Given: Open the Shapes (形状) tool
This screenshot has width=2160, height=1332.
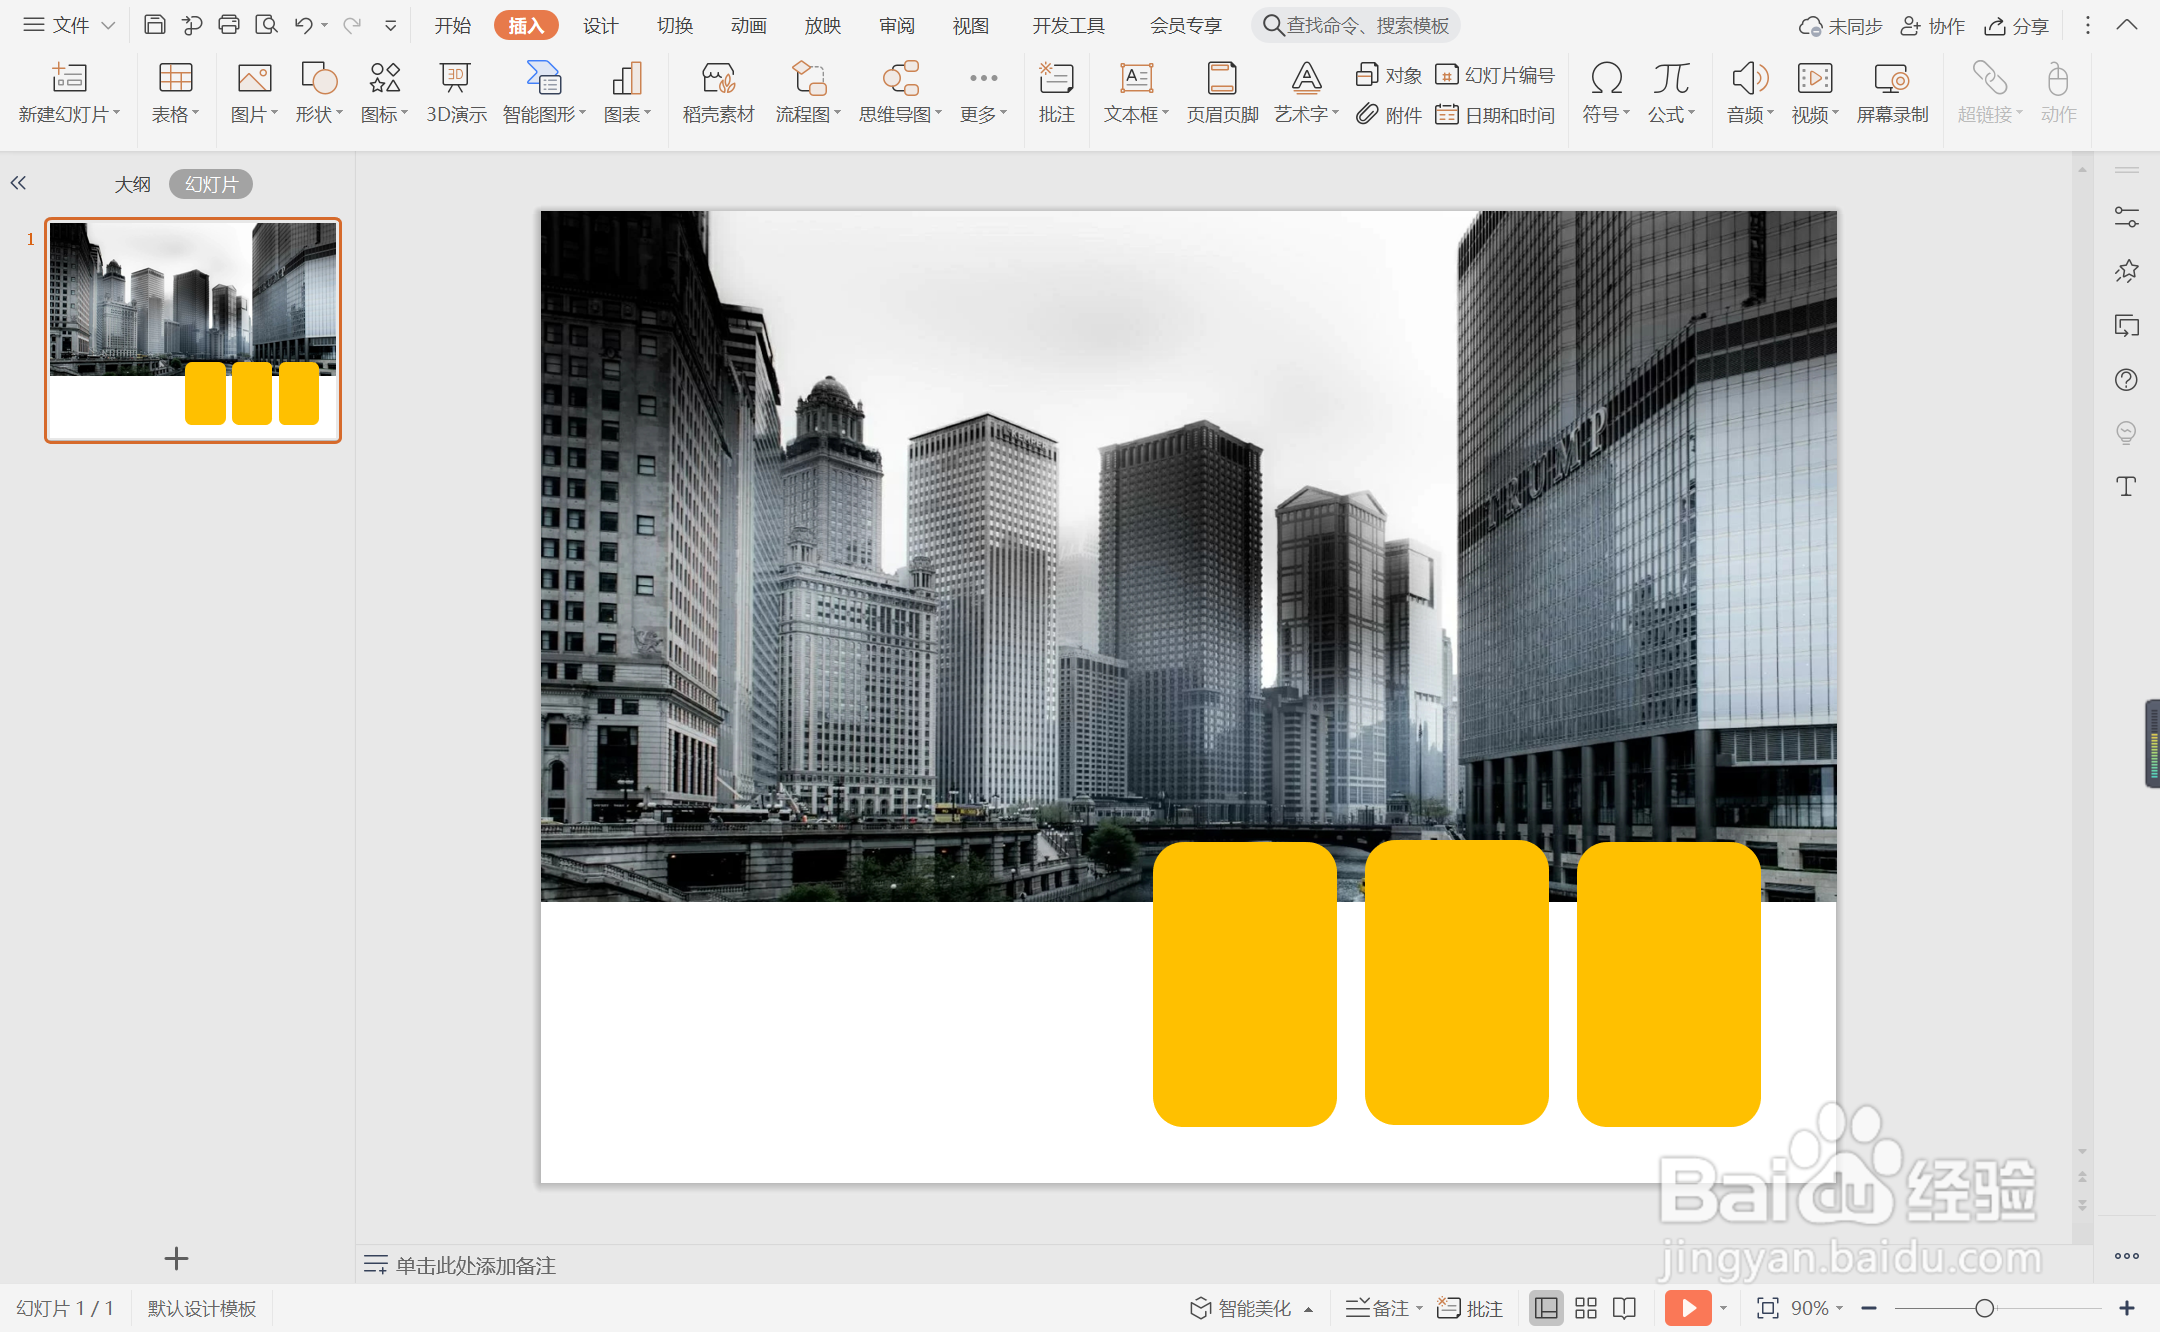Looking at the screenshot, I should pos(319,78).
